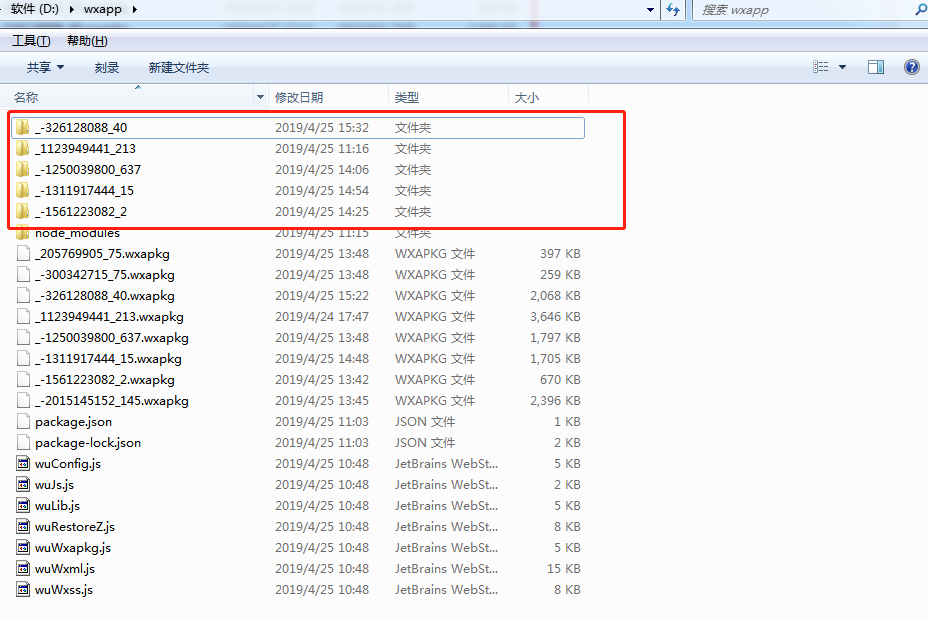The height and width of the screenshot is (618, 928).
Task: Open the 名称 column filter dropdown arrow
Action: point(260,97)
